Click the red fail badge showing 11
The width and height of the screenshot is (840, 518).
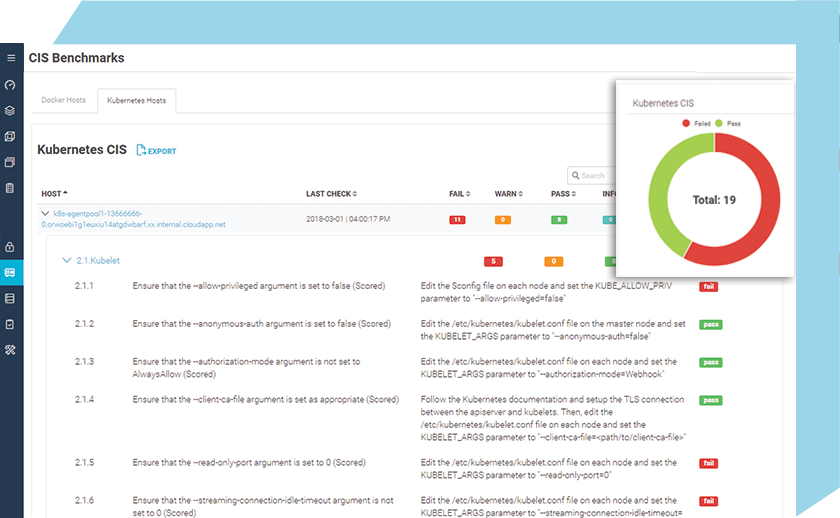(x=457, y=219)
